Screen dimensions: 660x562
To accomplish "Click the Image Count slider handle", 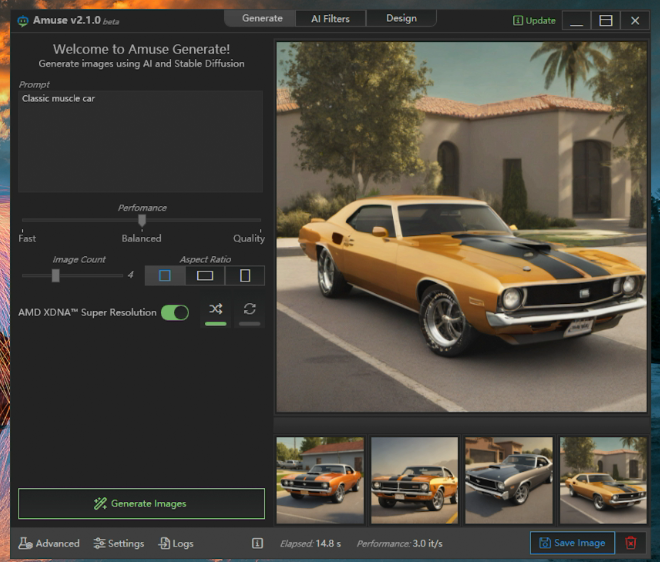I will click(x=56, y=275).
